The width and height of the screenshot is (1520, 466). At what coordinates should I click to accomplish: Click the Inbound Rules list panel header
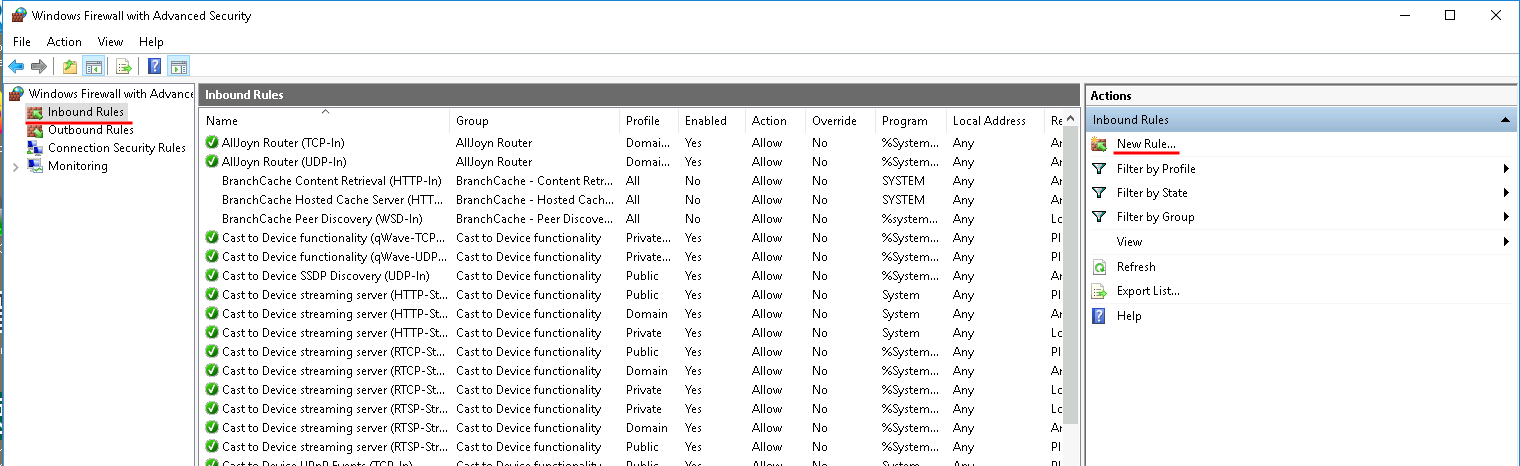(638, 95)
